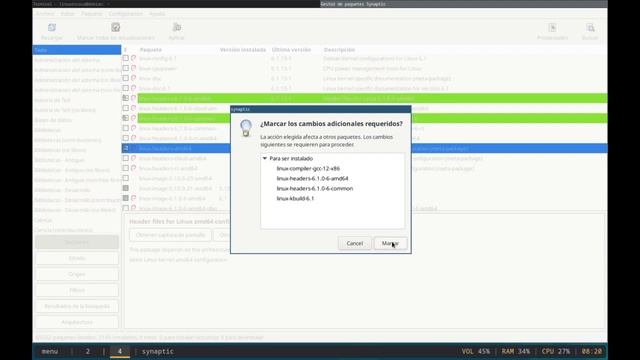The image size is (640, 360).
Task: Toggle checkbox for linux-doc-6.1 package
Action: pyautogui.click(x=126, y=88)
